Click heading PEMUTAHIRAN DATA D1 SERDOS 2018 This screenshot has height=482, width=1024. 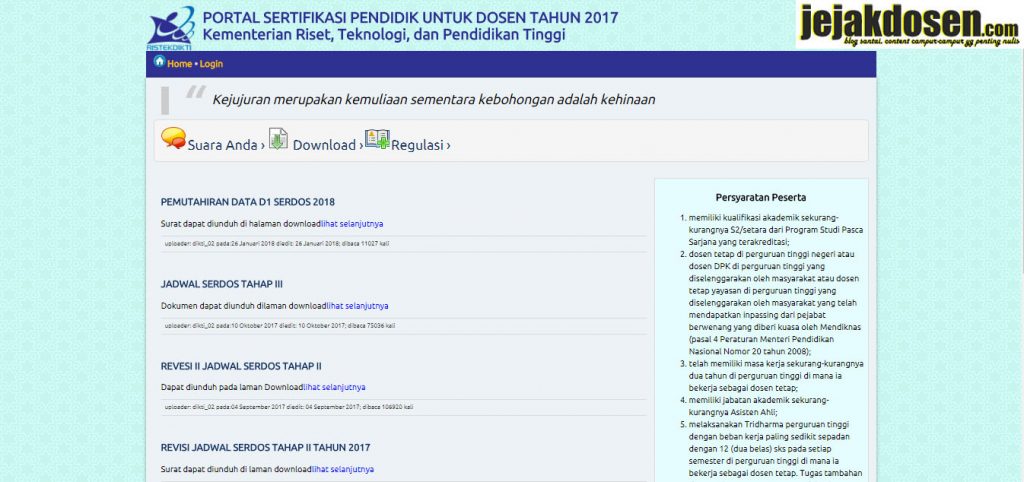point(248,202)
